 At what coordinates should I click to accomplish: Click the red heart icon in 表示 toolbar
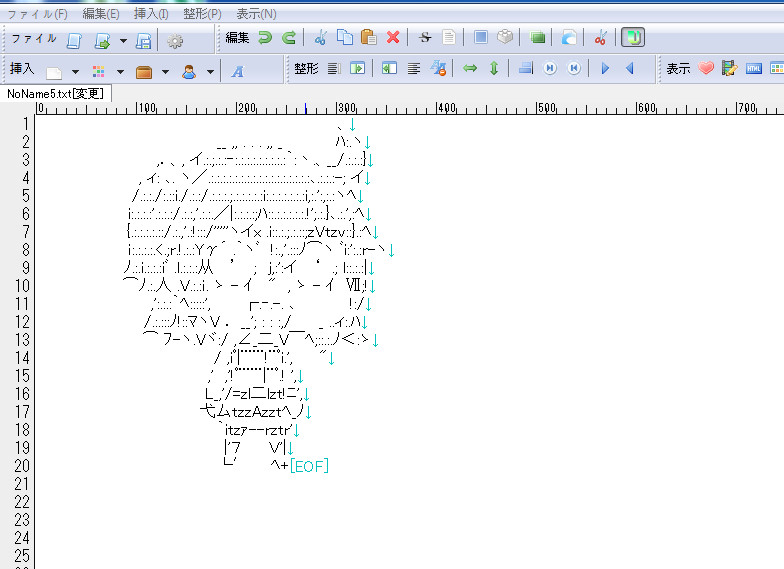[x=706, y=69]
